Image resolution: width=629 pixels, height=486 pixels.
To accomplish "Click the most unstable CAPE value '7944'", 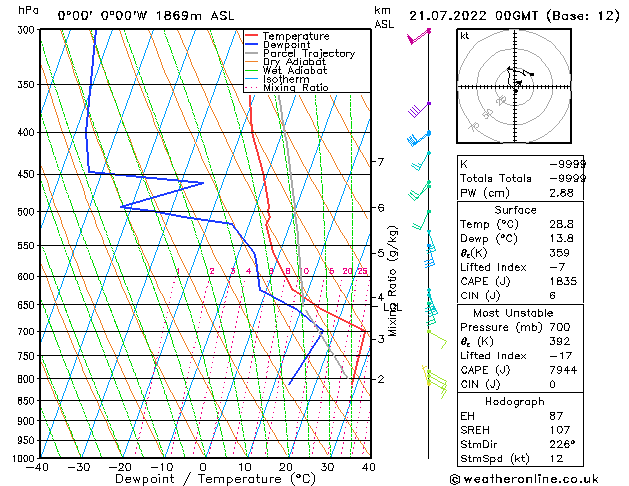I will pyautogui.click(x=563, y=370).
